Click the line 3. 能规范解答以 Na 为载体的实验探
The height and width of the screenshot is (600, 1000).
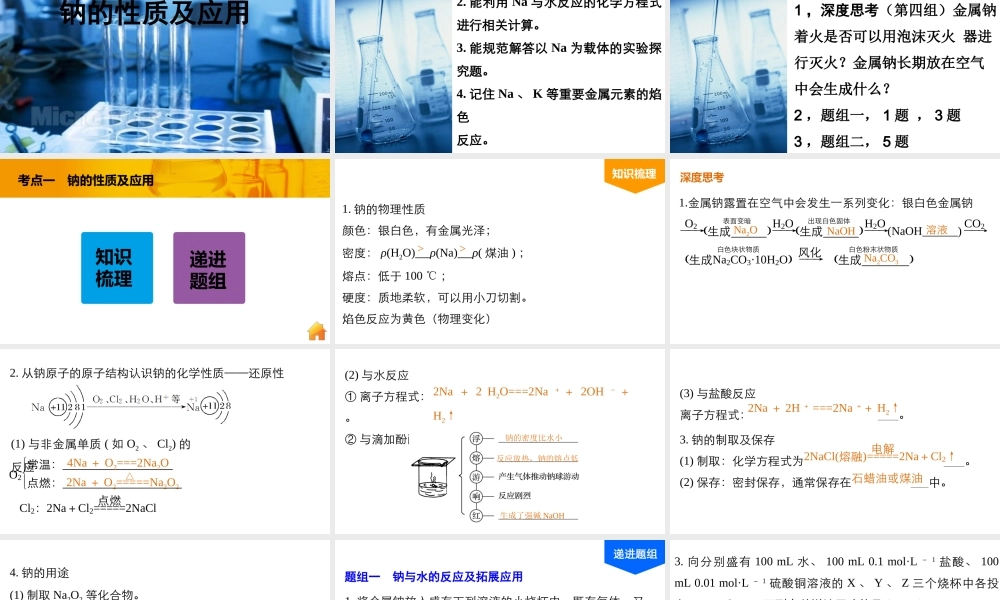[559, 48]
